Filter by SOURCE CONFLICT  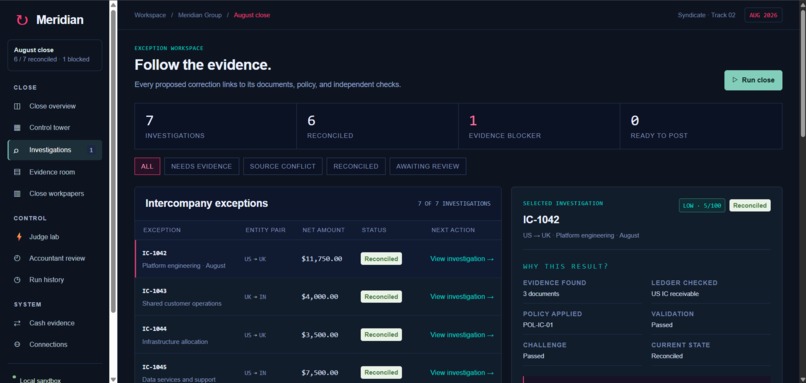pyautogui.click(x=283, y=167)
